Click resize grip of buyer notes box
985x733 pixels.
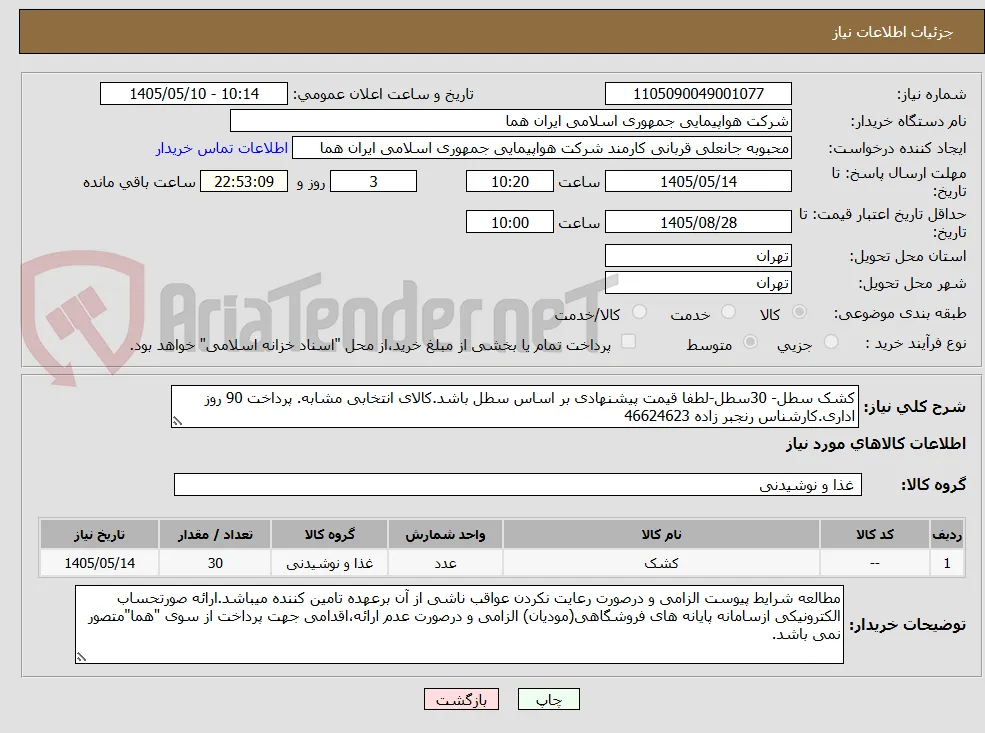(x=81, y=657)
